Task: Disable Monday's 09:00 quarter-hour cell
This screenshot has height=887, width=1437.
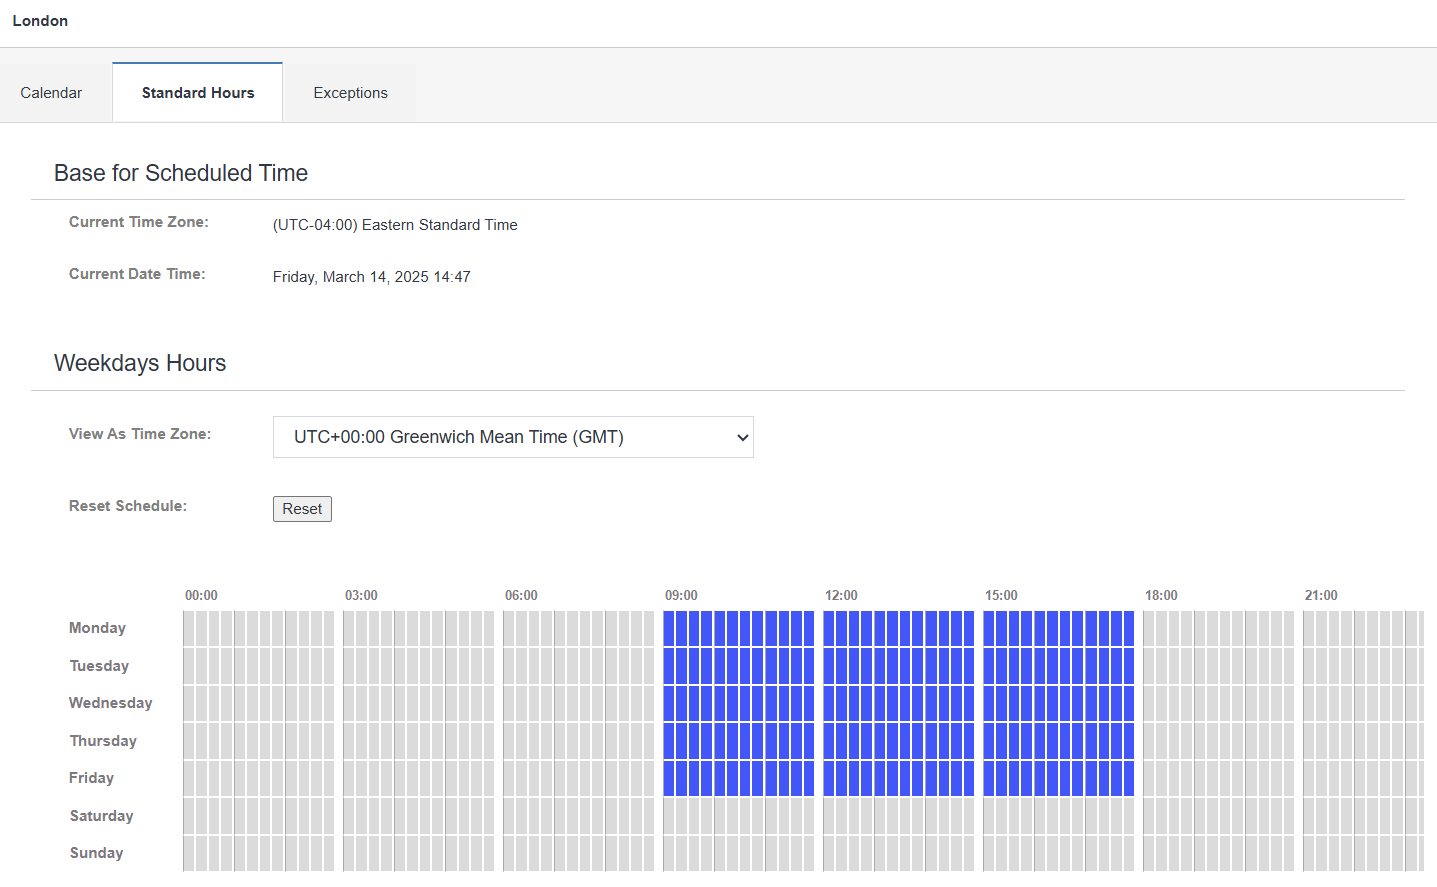Action: click(669, 628)
